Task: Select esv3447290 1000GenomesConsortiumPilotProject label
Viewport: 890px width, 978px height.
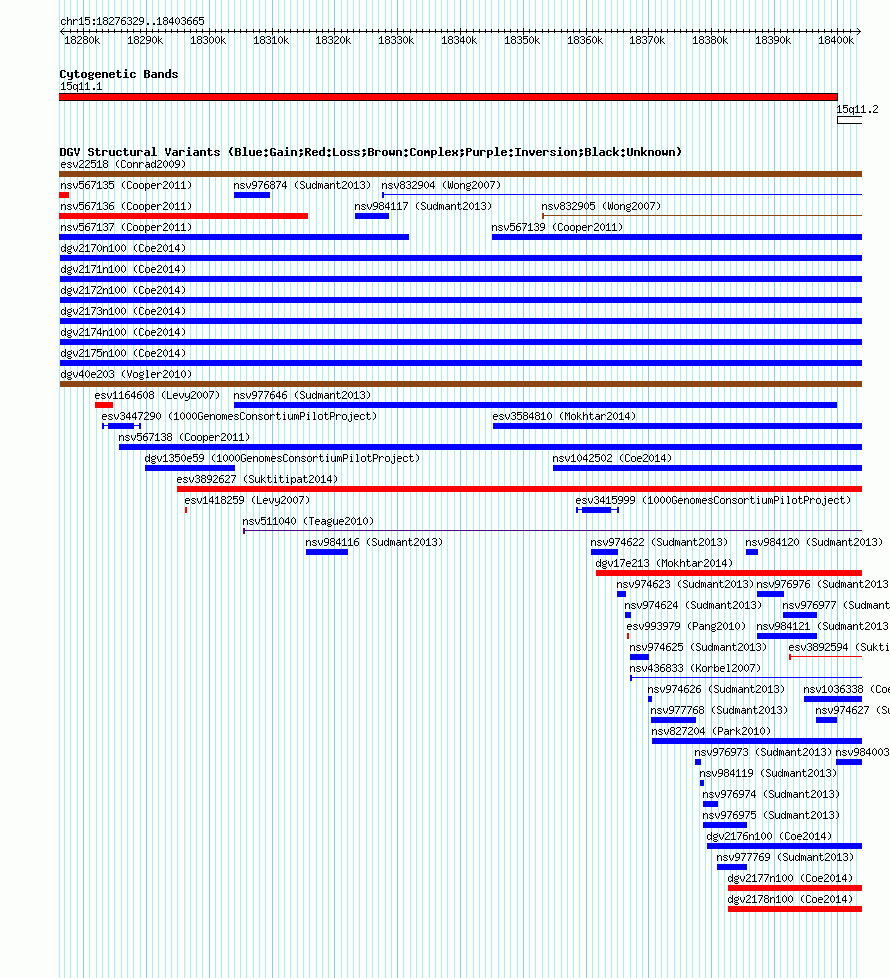Action: (x=239, y=416)
